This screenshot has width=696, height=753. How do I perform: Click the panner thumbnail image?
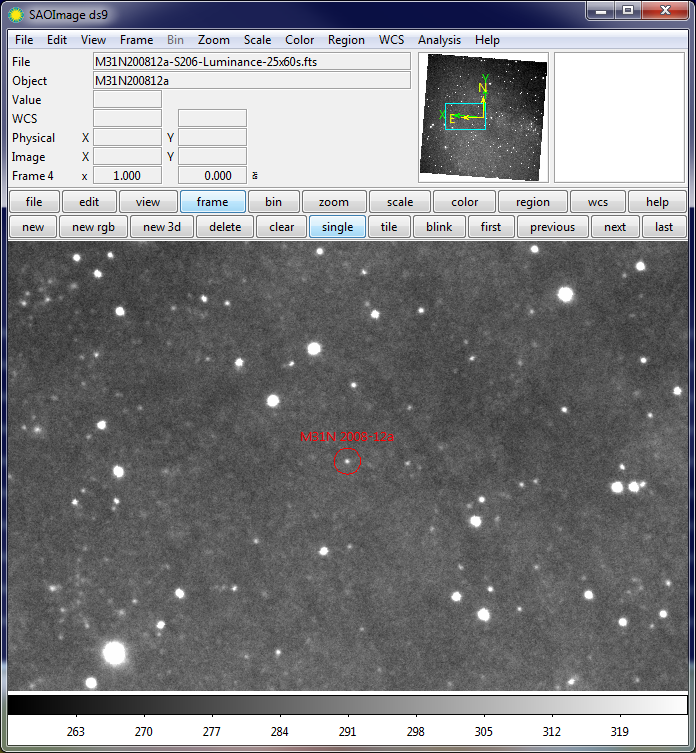(483, 117)
